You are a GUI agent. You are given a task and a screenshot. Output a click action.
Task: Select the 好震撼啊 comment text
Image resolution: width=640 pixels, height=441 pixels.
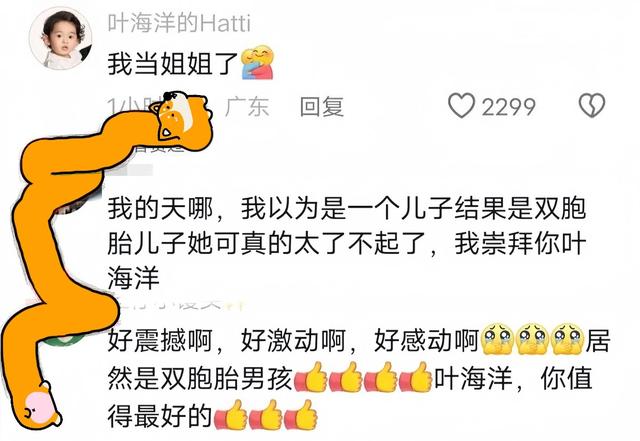point(359,379)
